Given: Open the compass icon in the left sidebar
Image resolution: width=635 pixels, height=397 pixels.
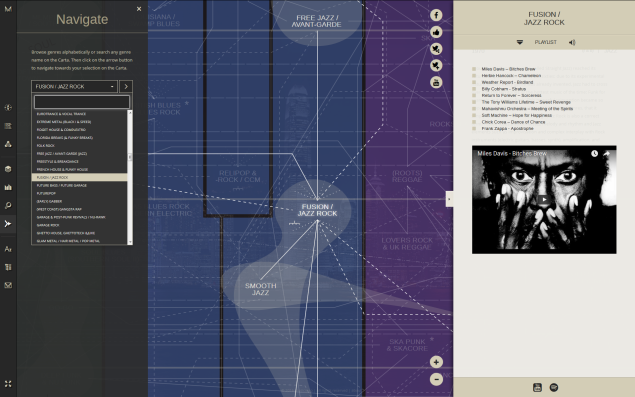Looking at the screenshot, I should pyautogui.click(x=8, y=107).
